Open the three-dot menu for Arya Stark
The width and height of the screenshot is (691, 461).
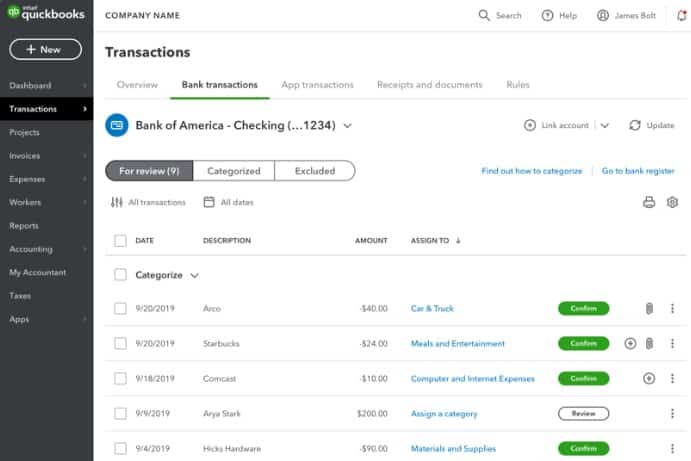click(672, 413)
